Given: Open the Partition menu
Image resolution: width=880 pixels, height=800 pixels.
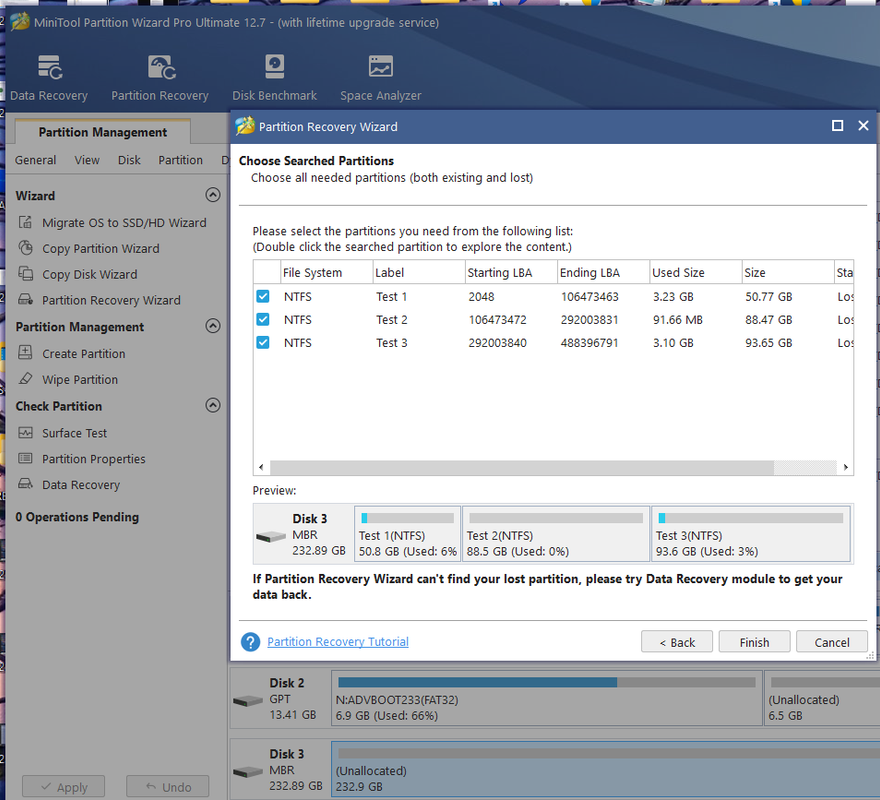Looking at the screenshot, I should pyautogui.click(x=180, y=160).
